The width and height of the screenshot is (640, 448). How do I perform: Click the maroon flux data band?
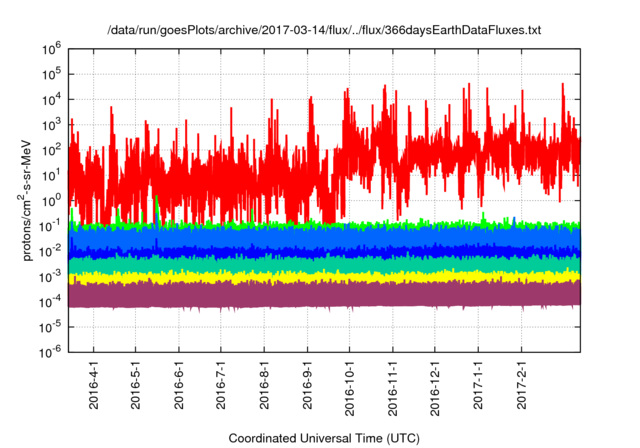pyautogui.click(x=300, y=293)
